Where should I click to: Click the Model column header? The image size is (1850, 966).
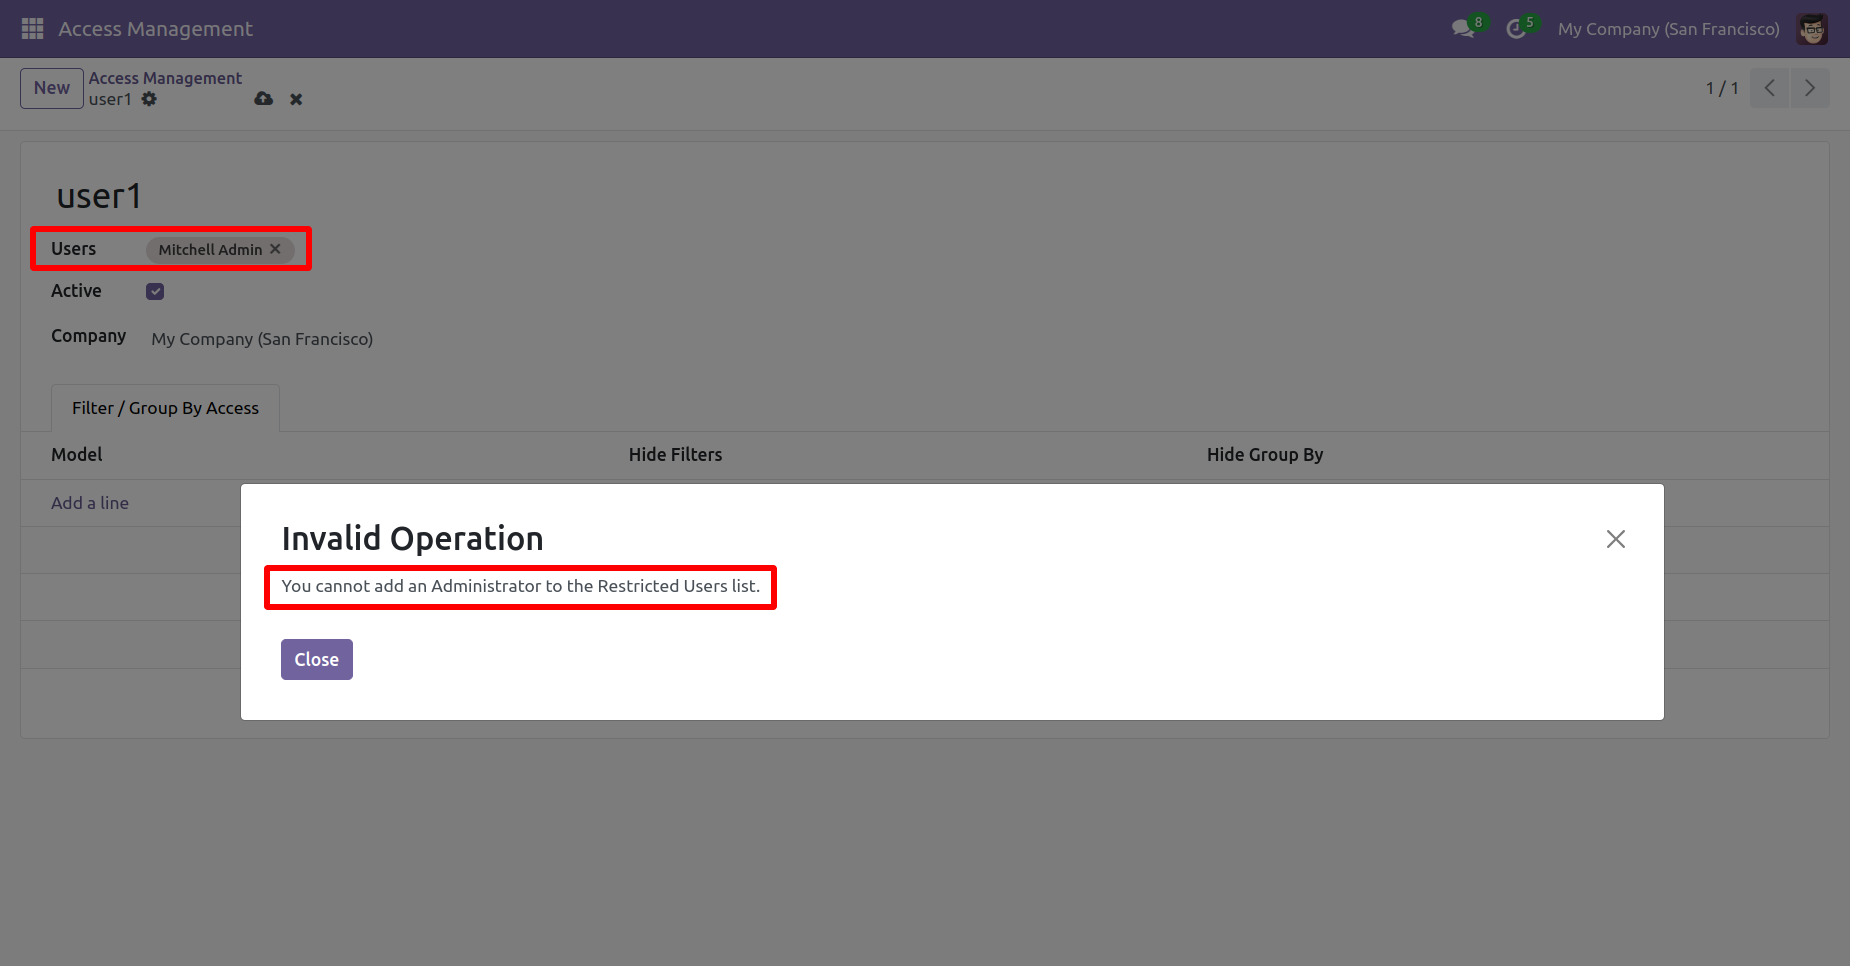(x=77, y=455)
